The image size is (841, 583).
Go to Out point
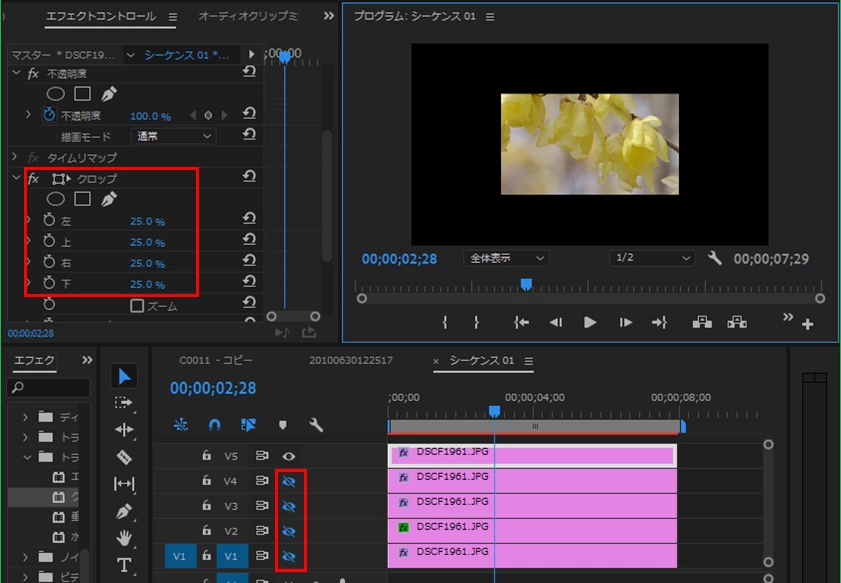(659, 322)
